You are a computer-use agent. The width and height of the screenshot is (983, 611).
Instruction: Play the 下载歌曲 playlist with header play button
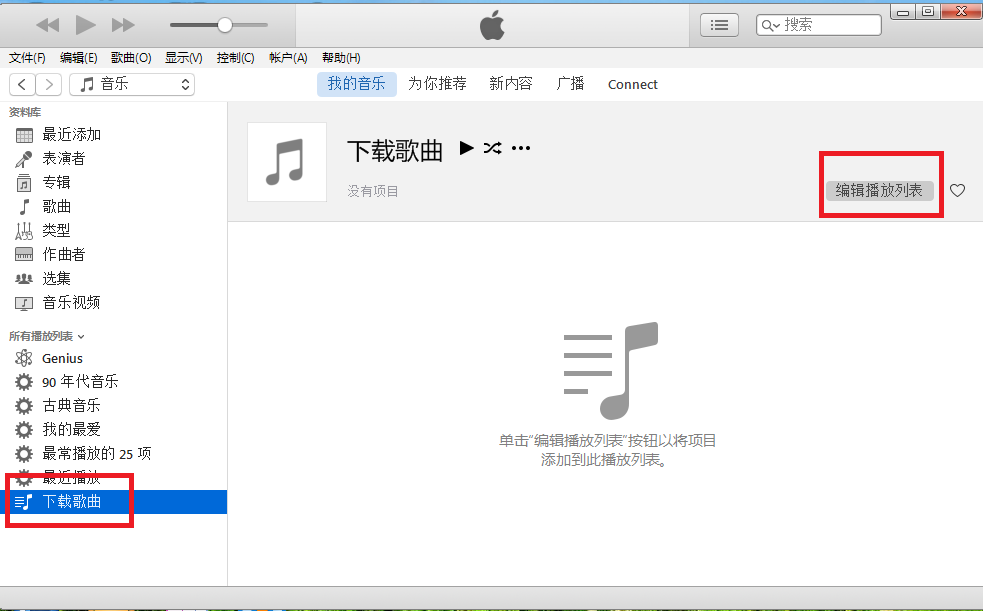466,148
